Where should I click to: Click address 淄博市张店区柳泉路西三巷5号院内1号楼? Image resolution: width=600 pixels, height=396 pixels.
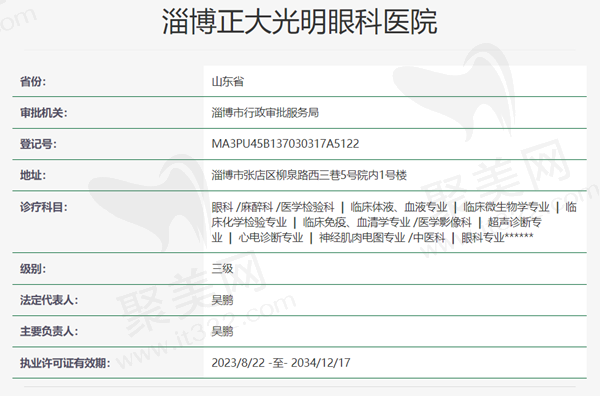coord(309,176)
